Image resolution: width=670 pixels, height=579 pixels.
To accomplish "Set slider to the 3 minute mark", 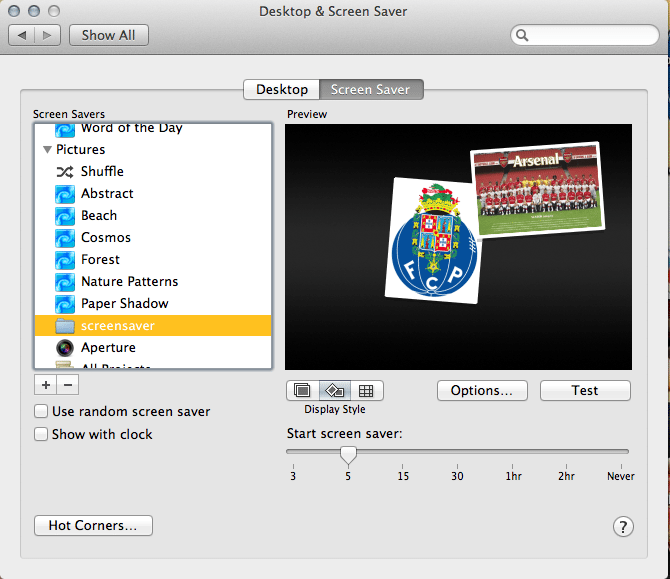I will click(293, 467).
